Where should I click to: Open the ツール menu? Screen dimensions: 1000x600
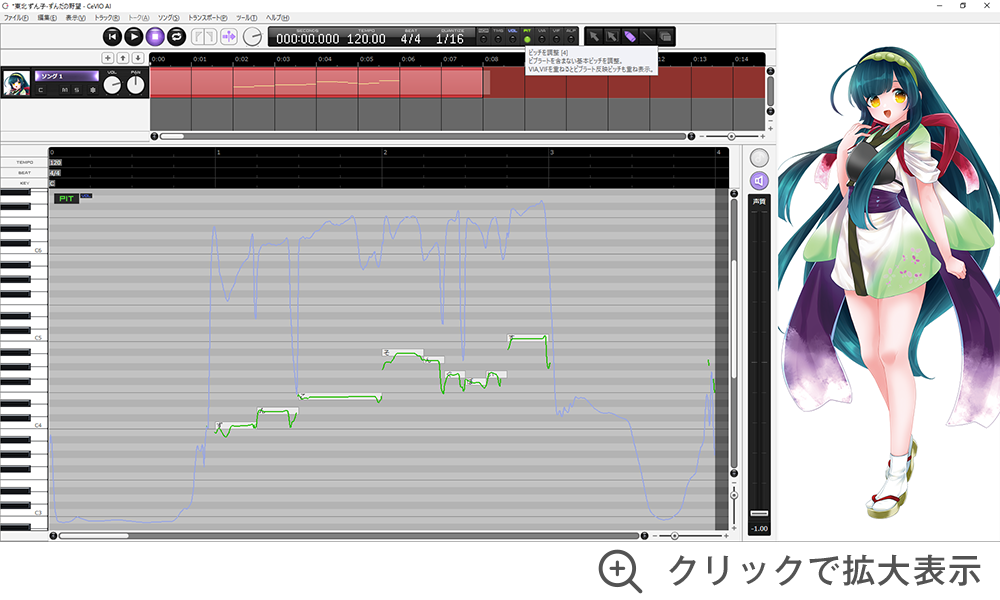point(246,18)
